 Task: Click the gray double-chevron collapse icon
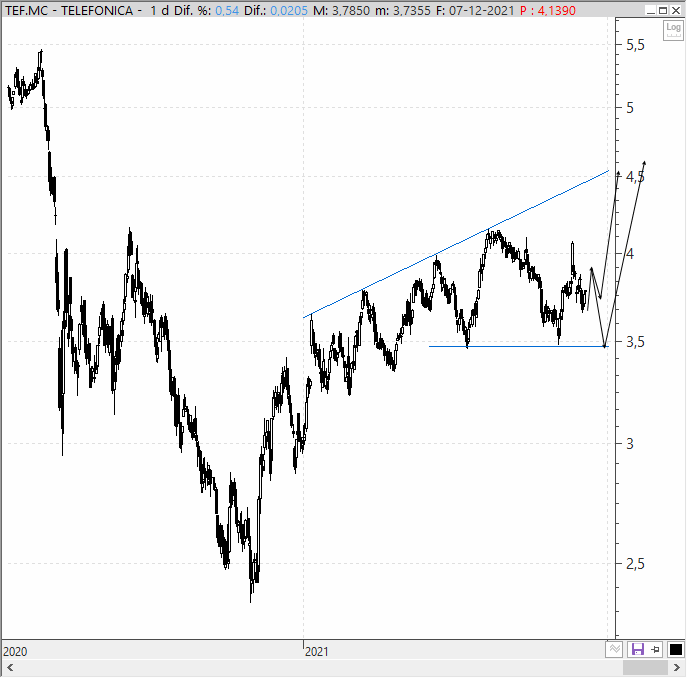click(x=614, y=649)
